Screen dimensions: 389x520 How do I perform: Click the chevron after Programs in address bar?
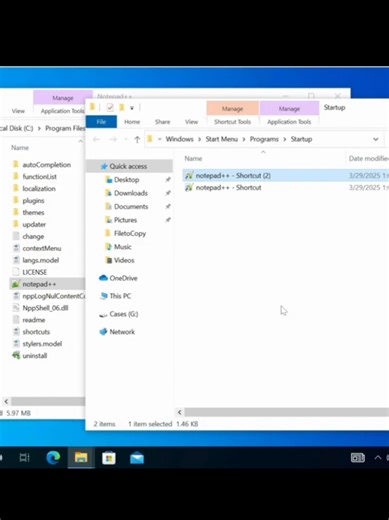(285, 139)
